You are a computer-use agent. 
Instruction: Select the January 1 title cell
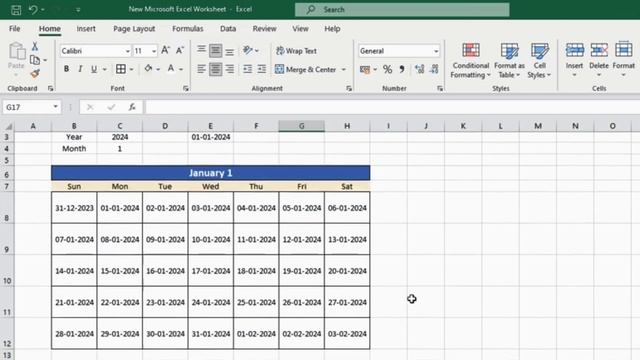(211, 173)
